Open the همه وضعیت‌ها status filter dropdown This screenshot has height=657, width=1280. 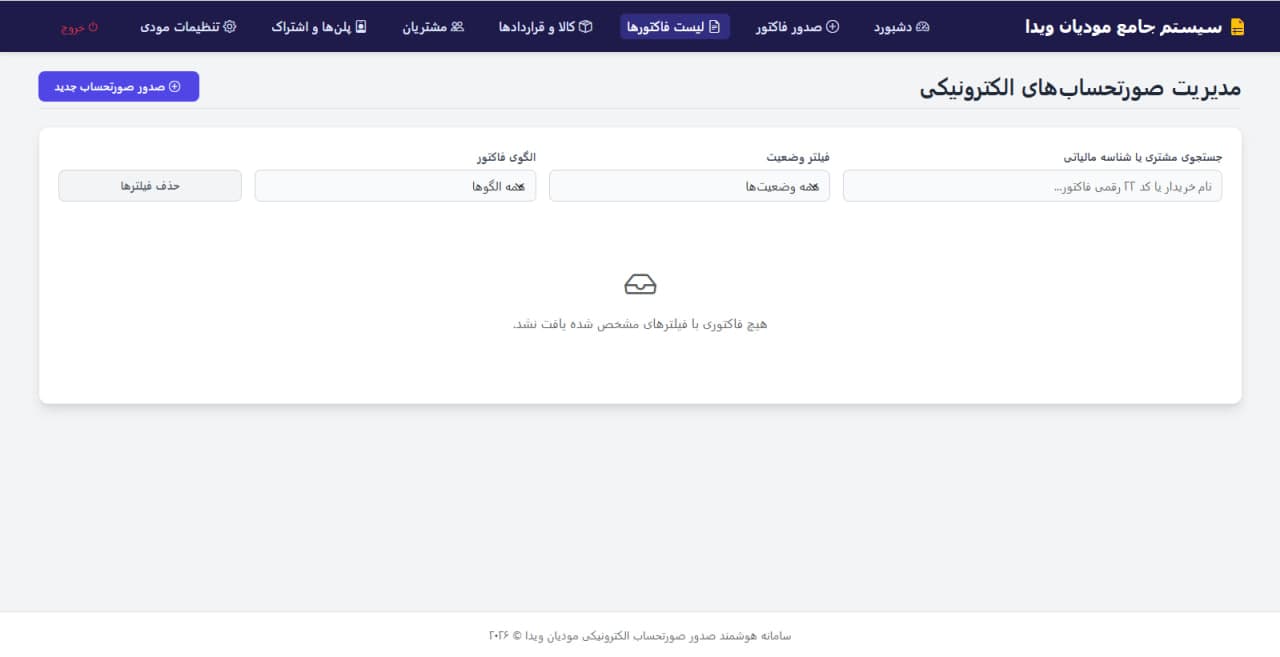pyautogui.click(x=689, y=186)
